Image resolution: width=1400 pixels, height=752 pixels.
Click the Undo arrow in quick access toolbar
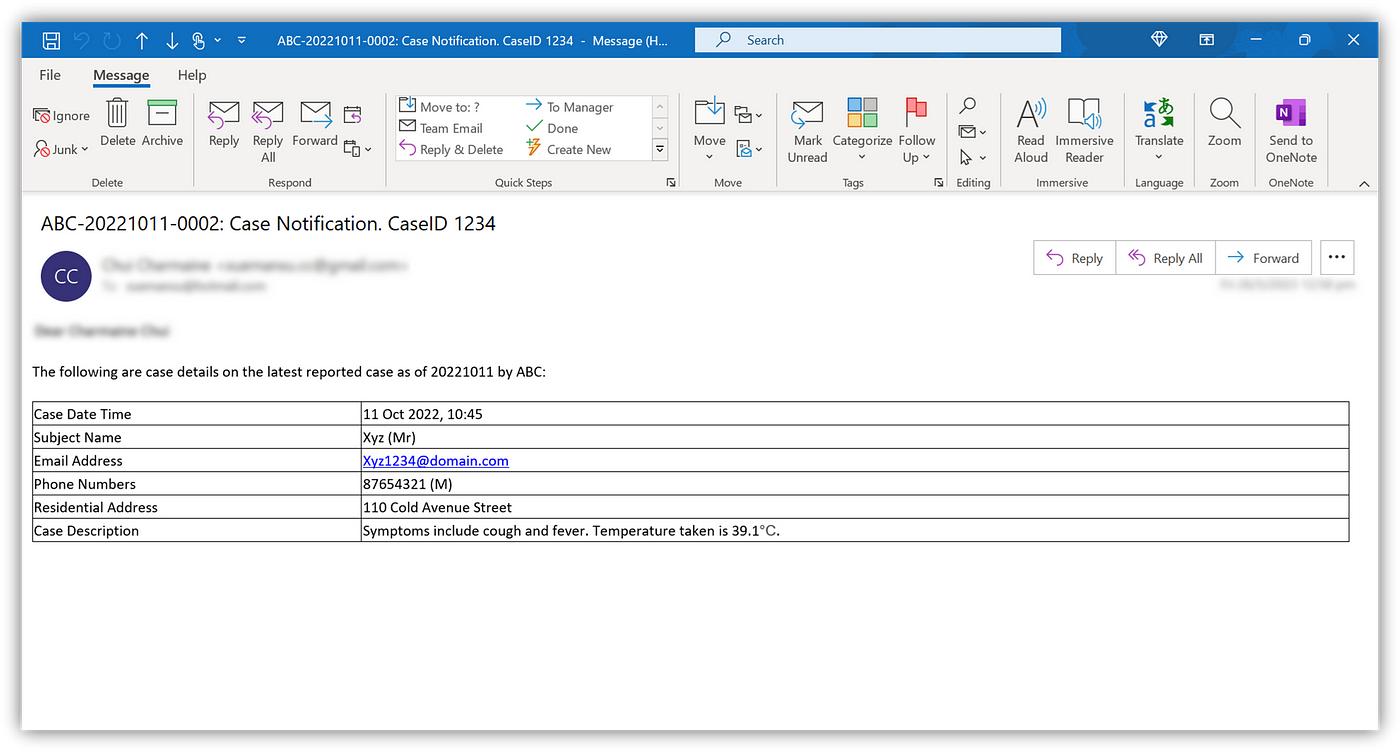click(81, 40)
